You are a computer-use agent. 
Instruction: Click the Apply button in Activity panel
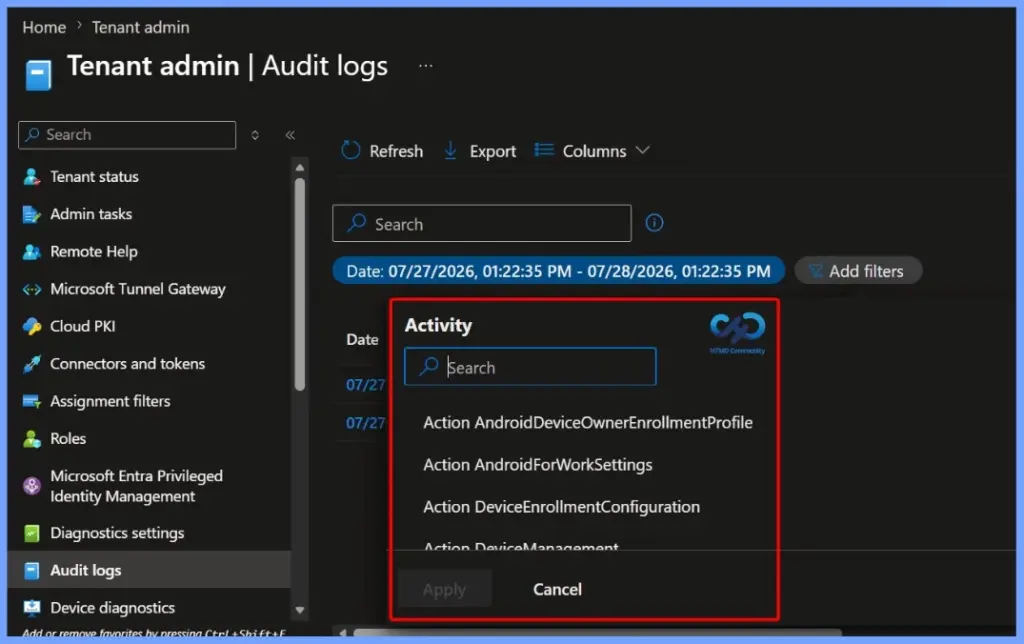click(445, 590)
